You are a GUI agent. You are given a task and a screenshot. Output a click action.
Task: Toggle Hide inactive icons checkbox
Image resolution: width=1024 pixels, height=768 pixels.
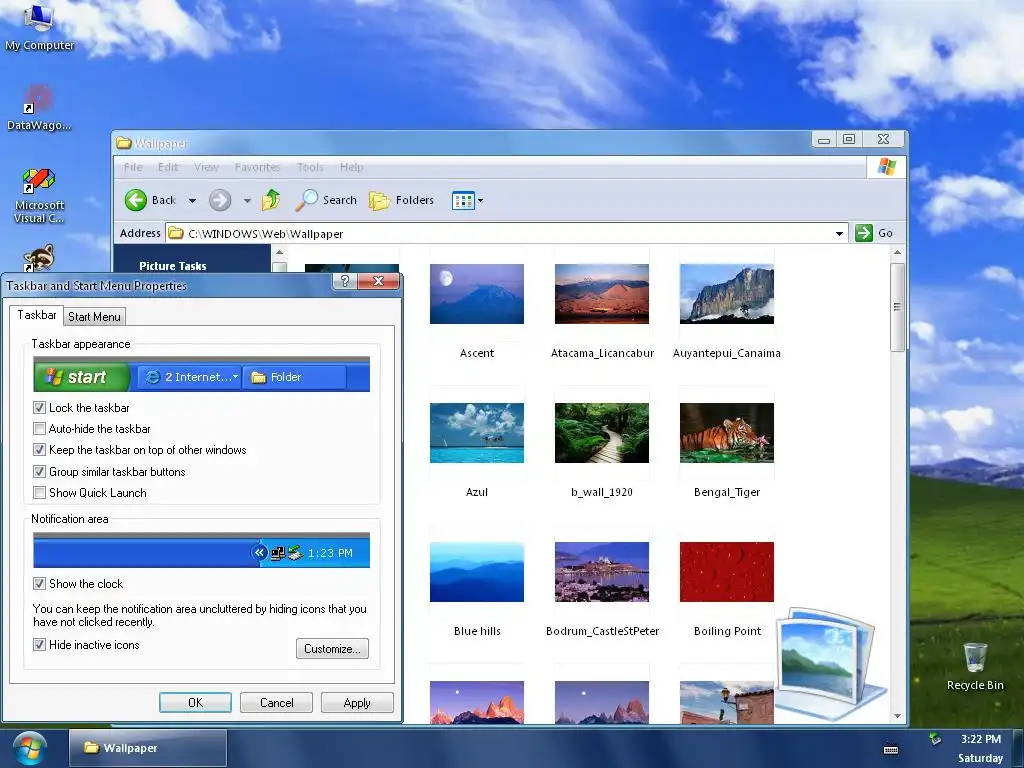click(x=39, y=645)
